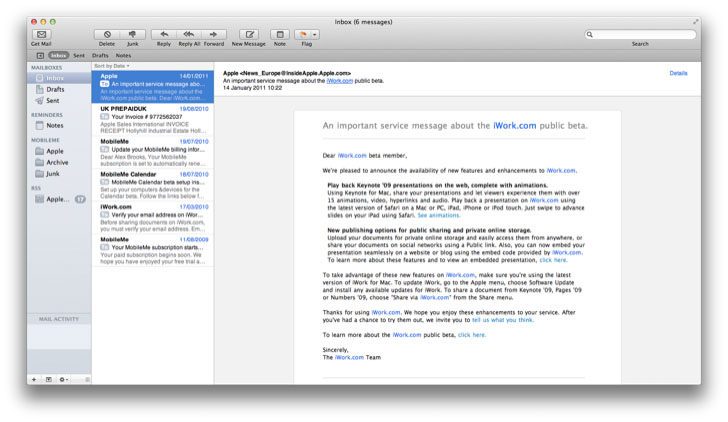728x422 pixels.
Task: Click the icon beside Your Invoice subject
Action: (x=104, y=117)
